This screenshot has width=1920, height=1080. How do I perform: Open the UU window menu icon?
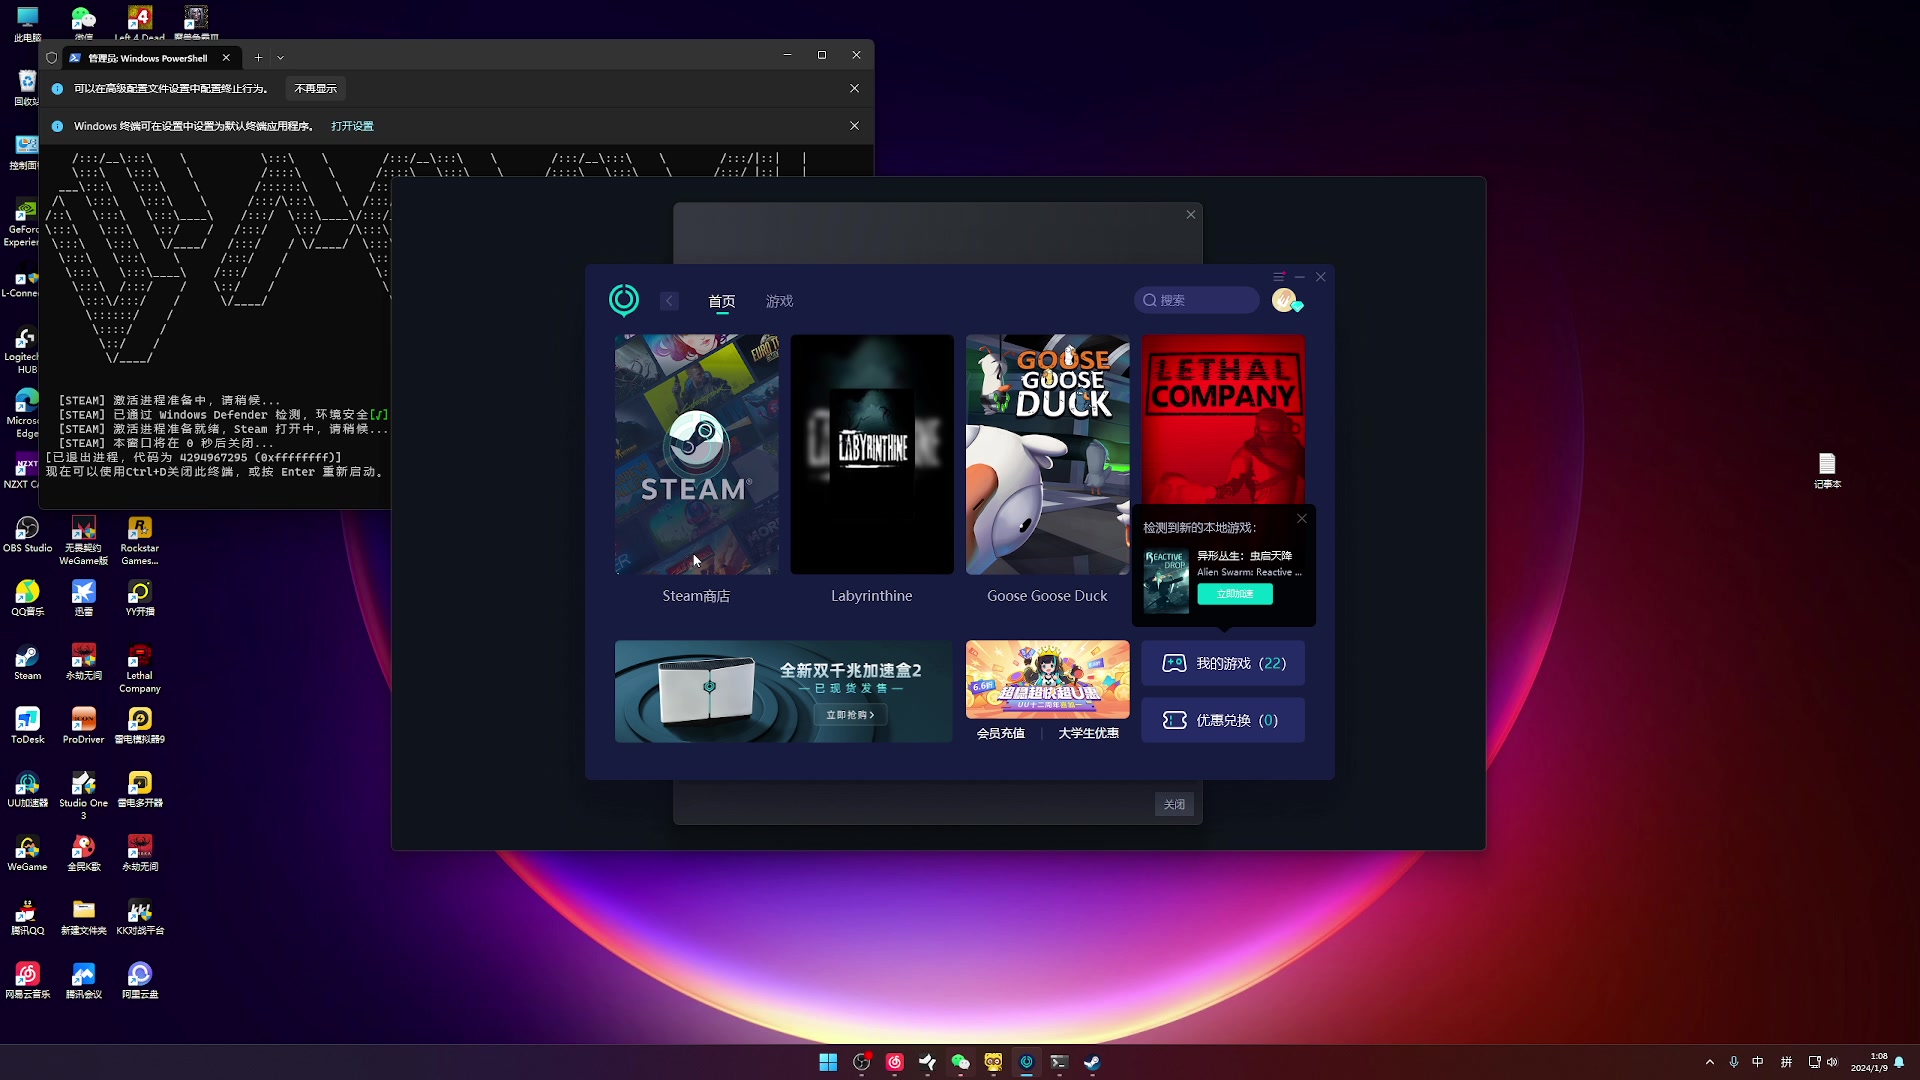[x=1279, y=277]
